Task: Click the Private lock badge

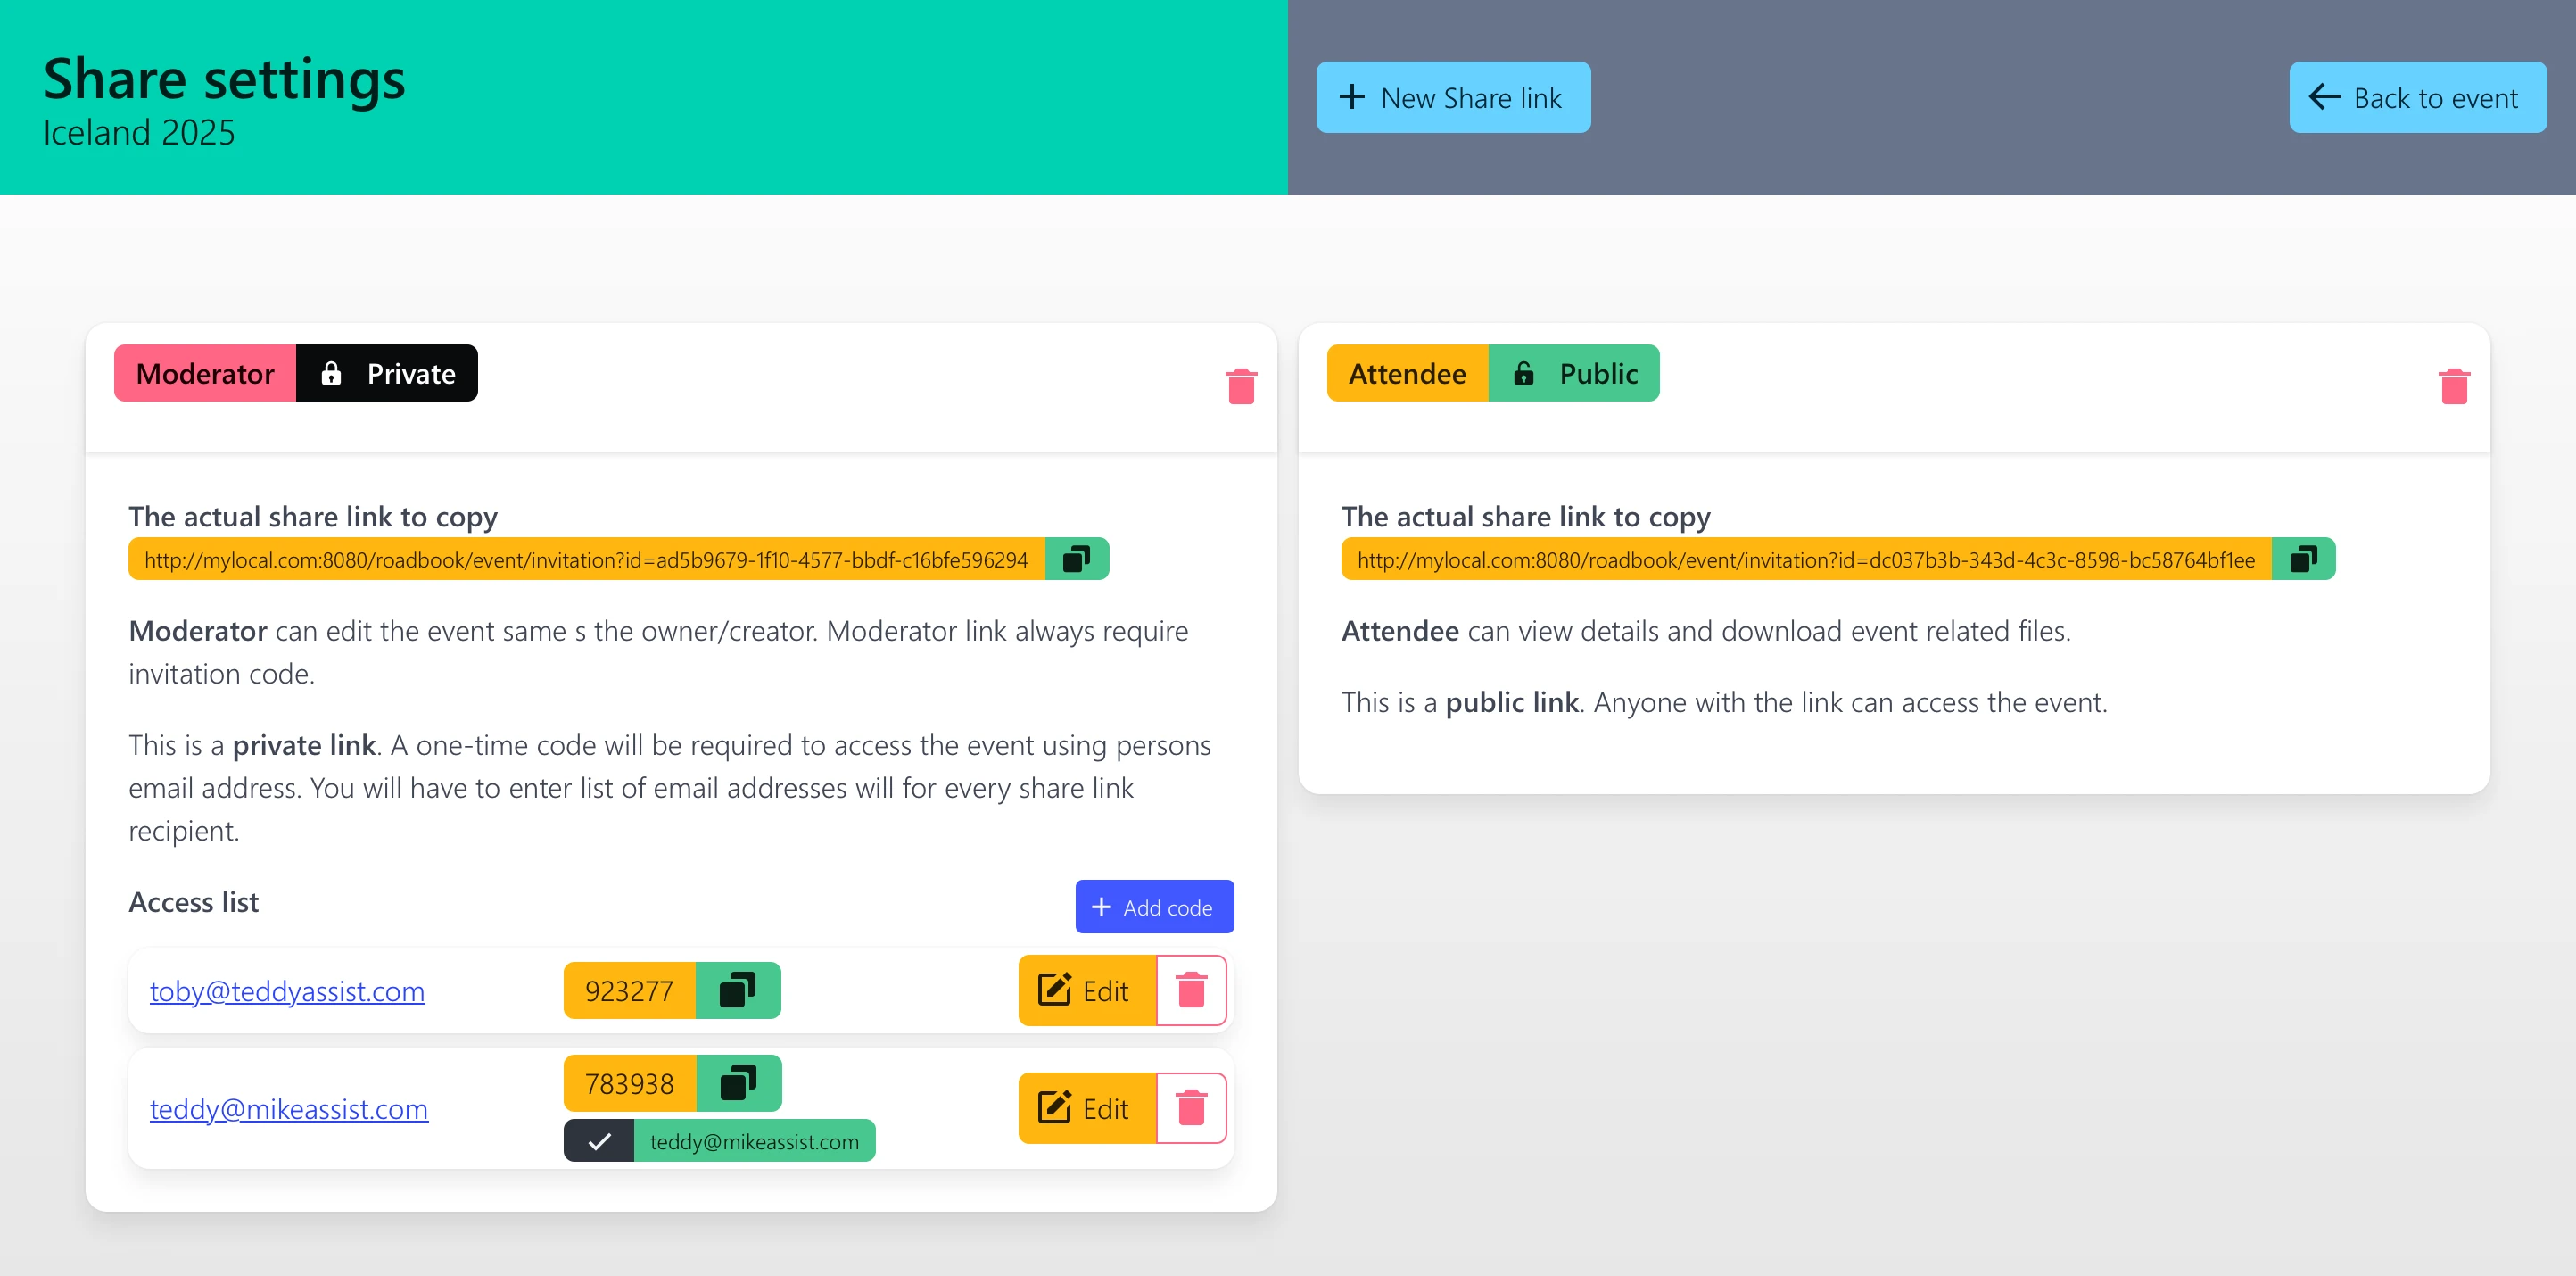Action: click(x=387, y=373)
